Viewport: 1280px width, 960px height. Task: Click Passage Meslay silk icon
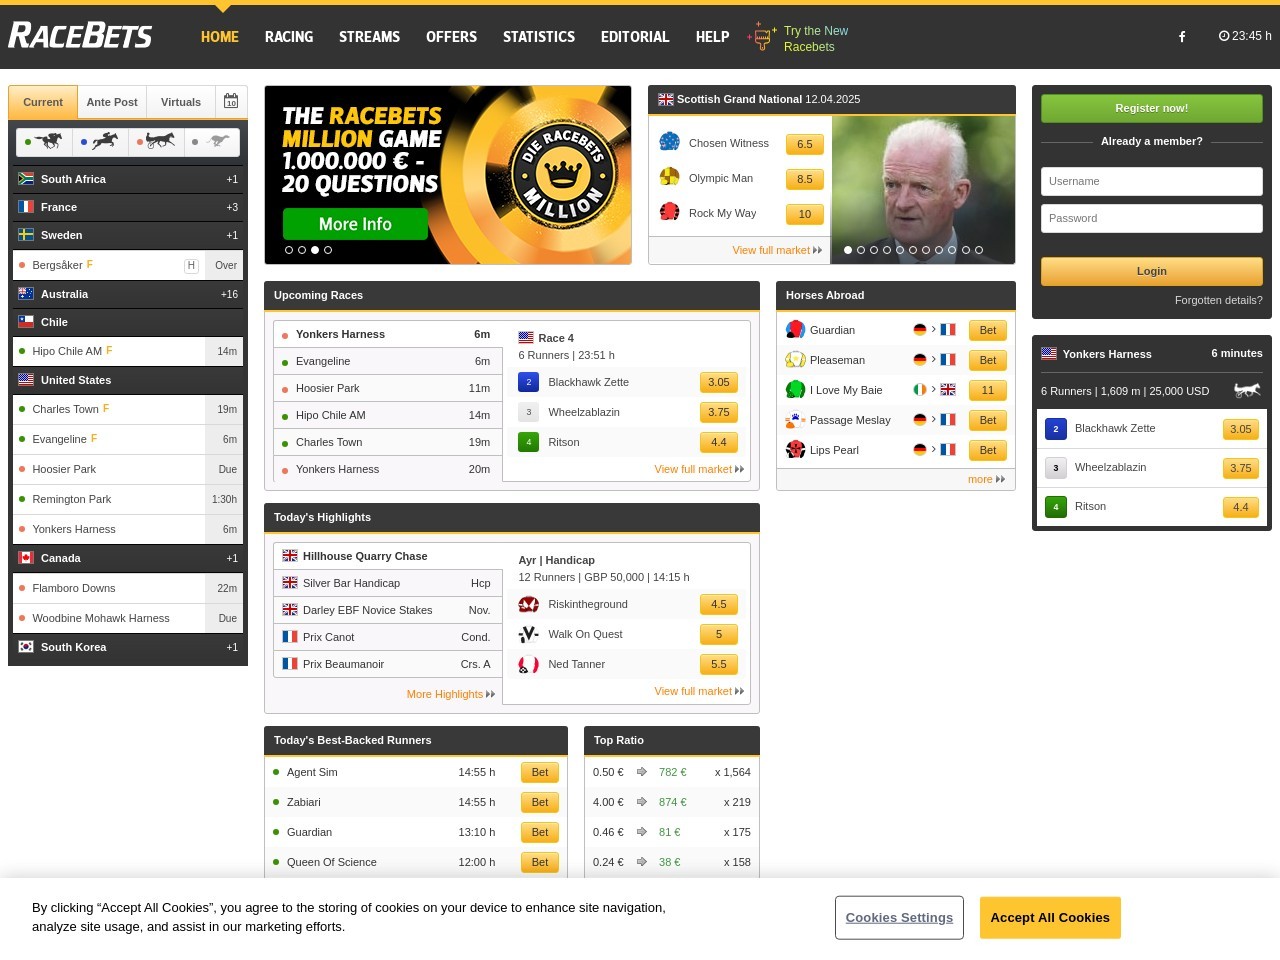[x=795, y=419]
